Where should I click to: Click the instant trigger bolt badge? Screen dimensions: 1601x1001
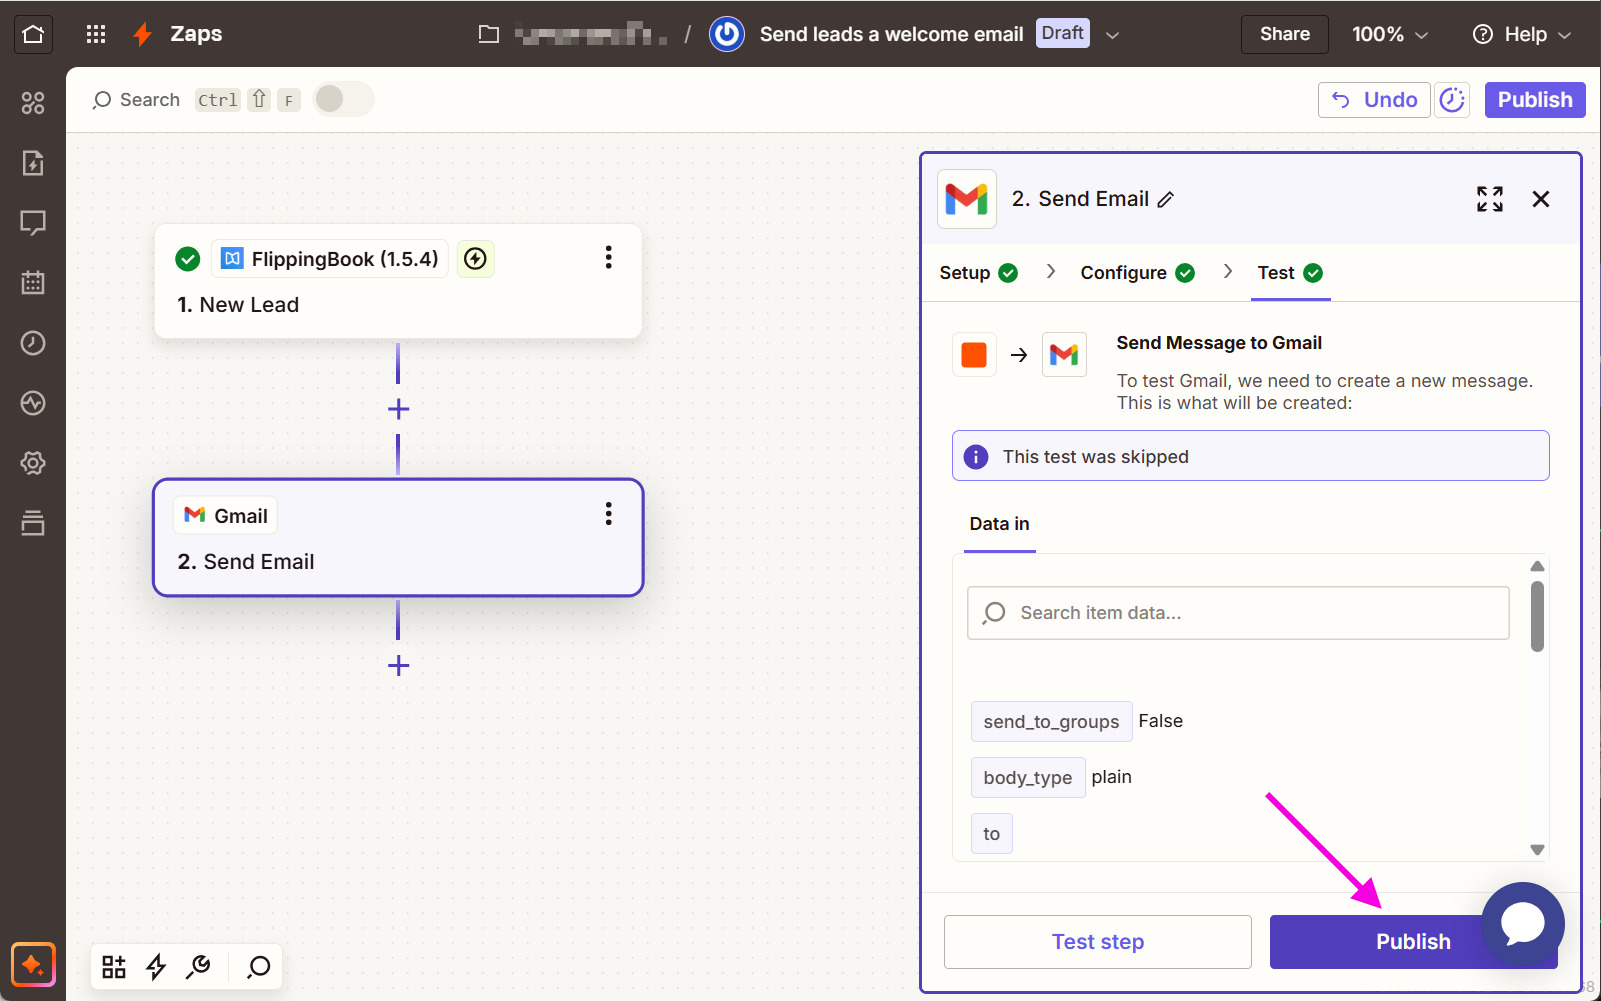point(476,259)
